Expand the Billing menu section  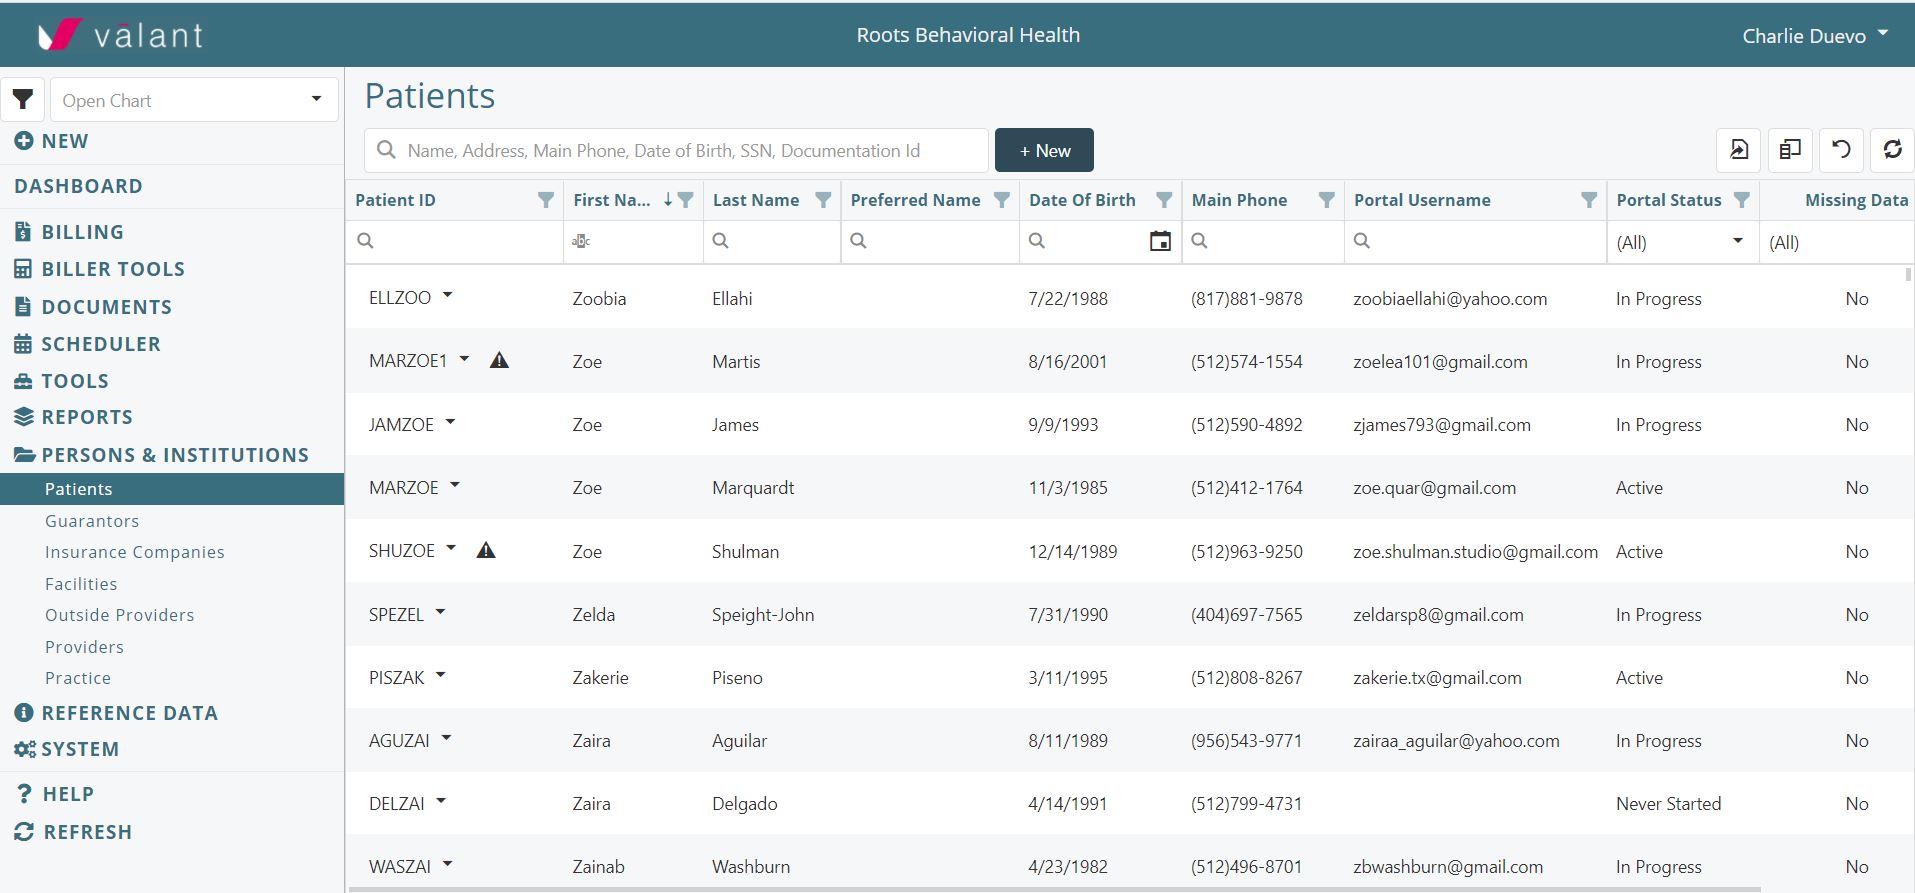[82, 232]
